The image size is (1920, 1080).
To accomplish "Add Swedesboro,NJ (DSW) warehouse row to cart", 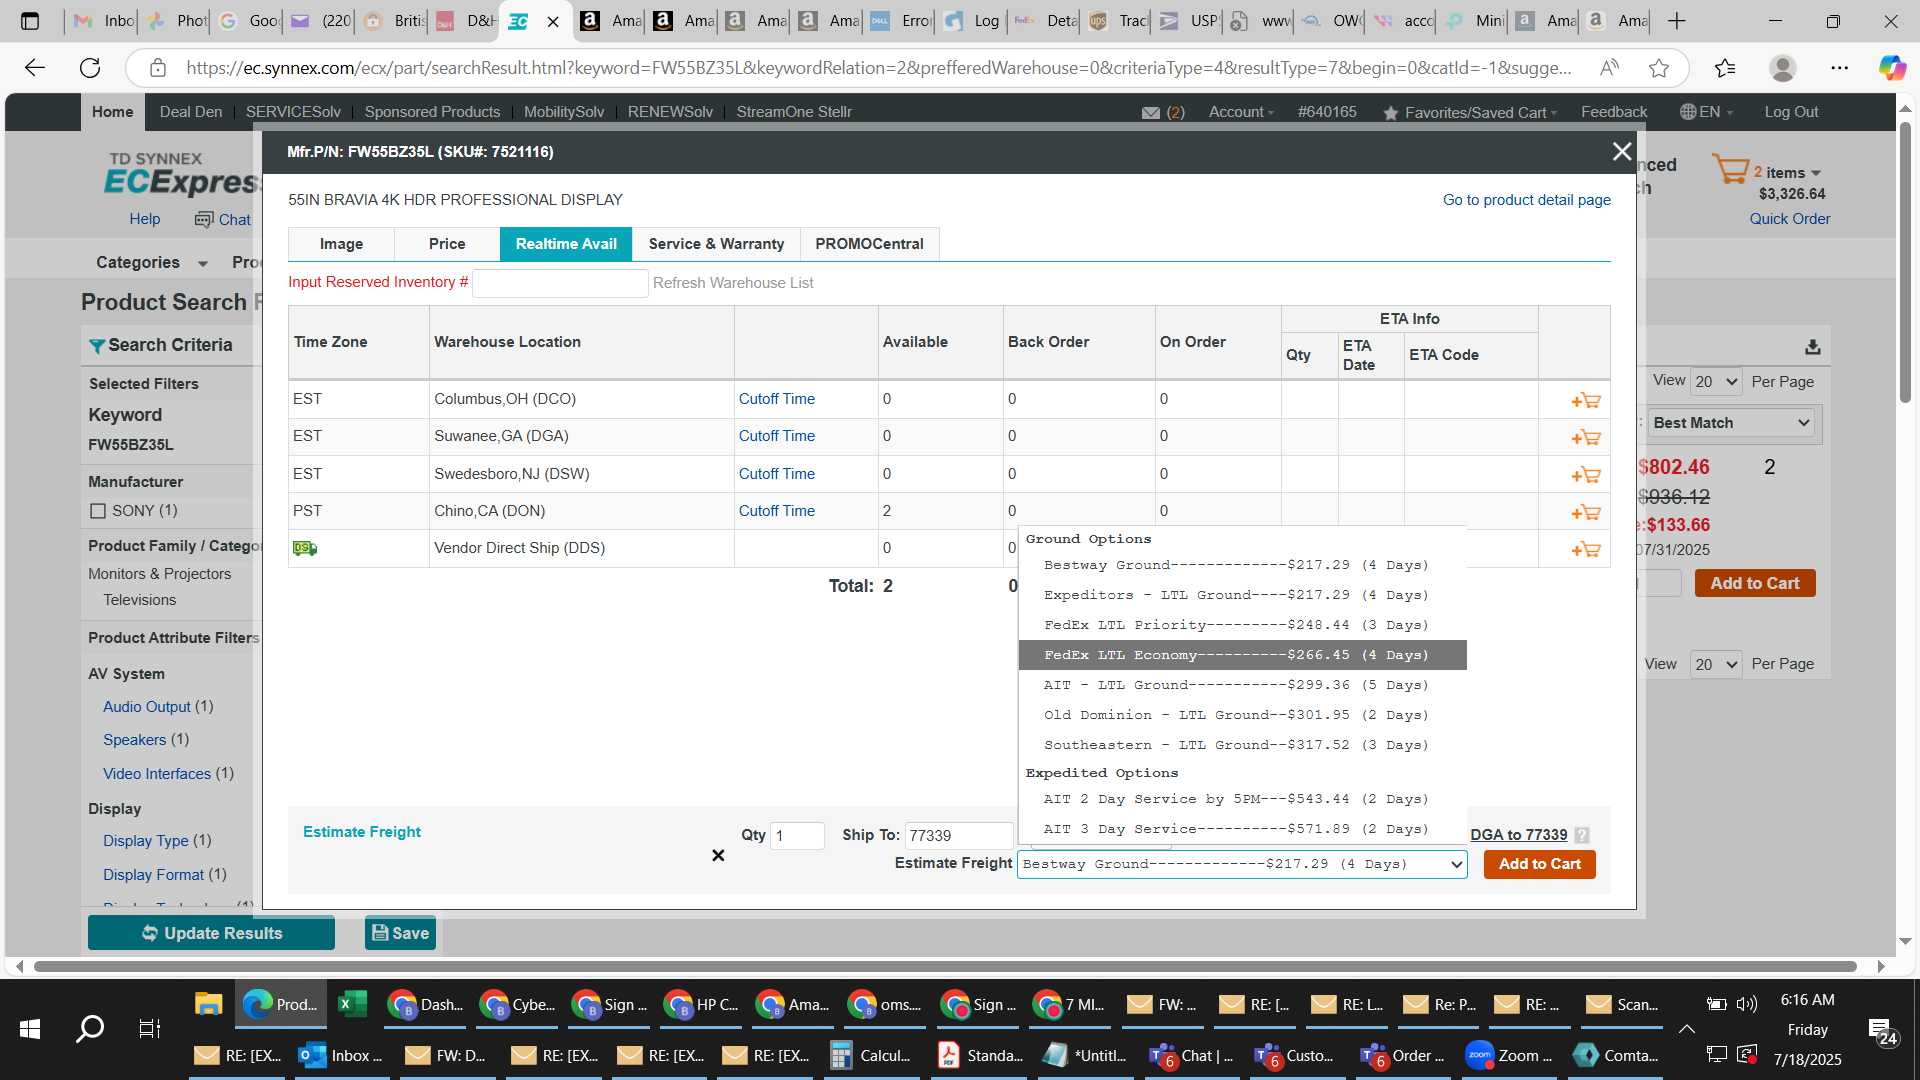I will [1585, 475].
